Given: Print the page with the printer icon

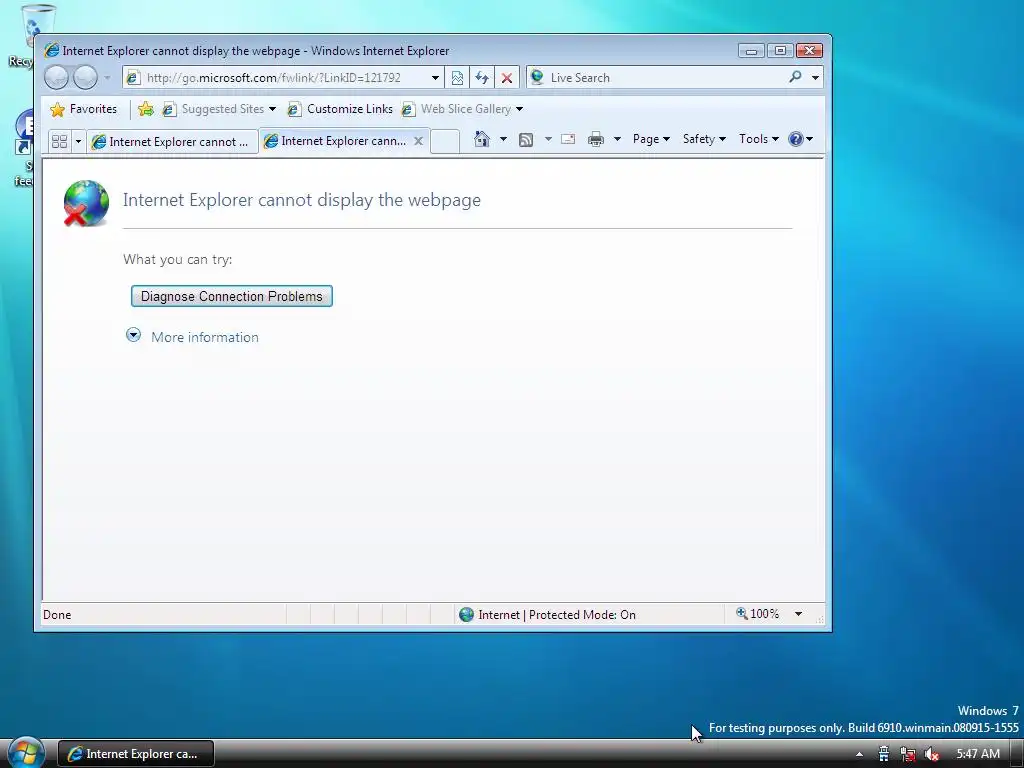Looking at the screenshot, I should (x=596, y=139).
